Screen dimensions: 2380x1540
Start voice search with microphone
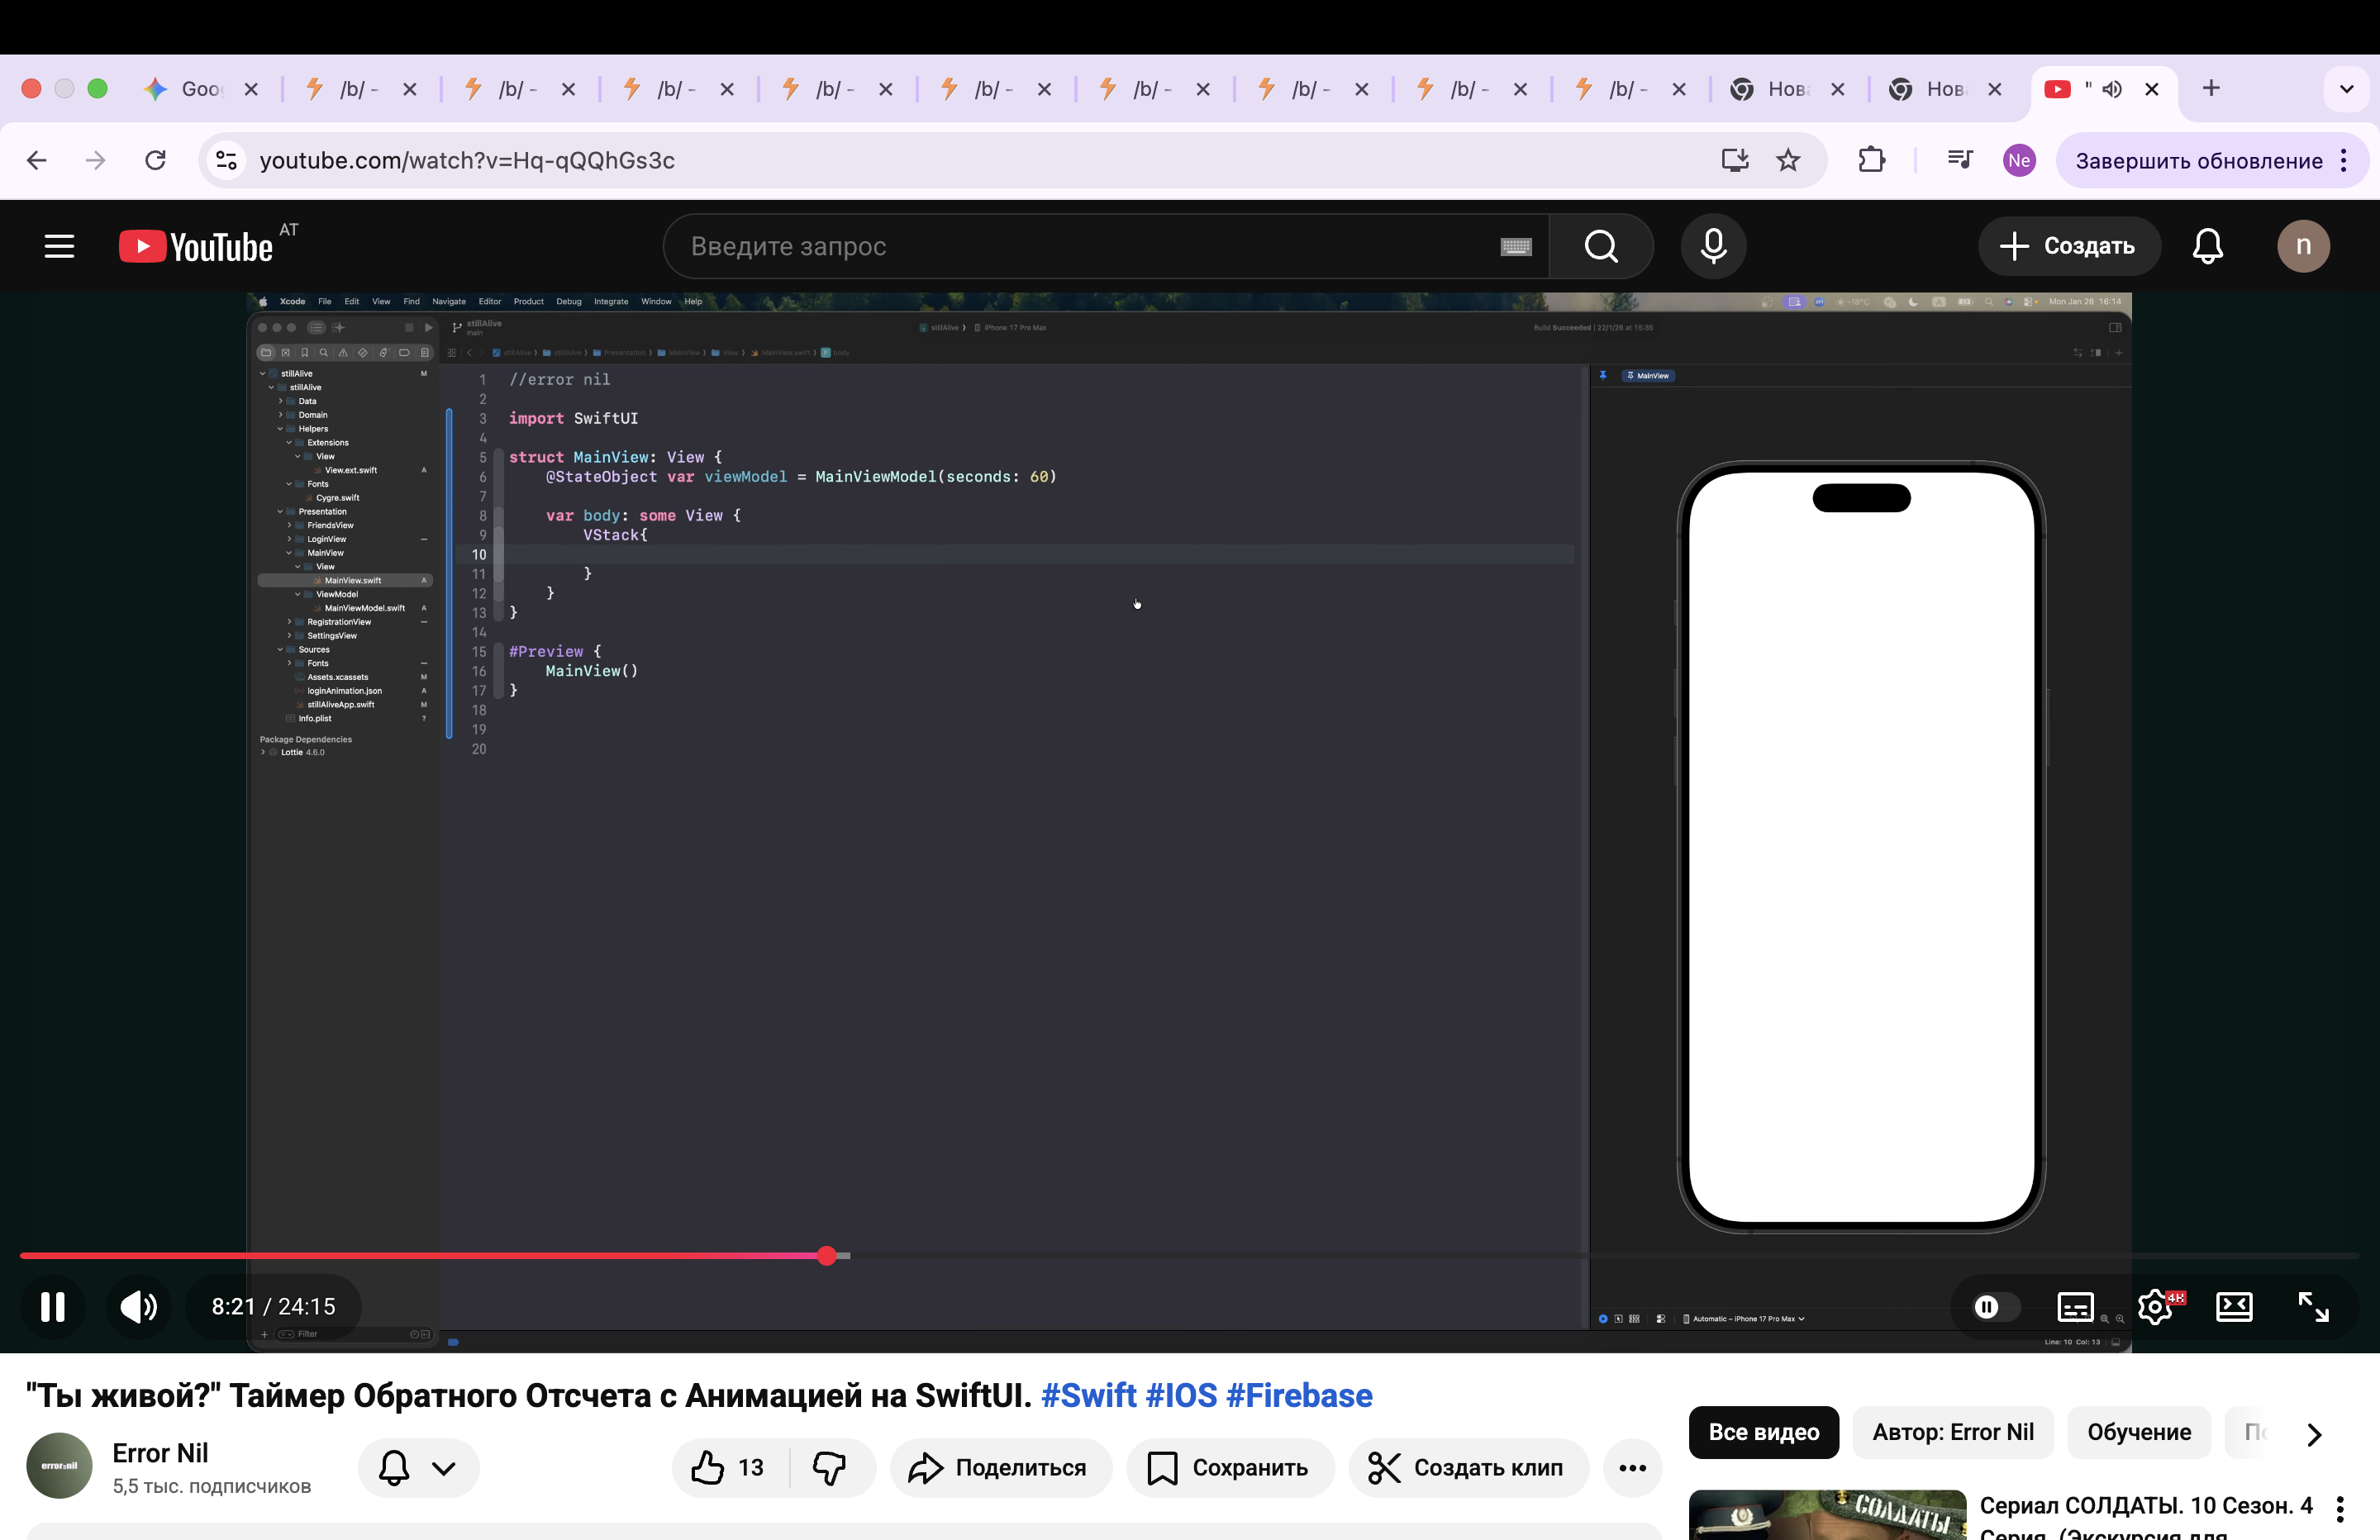click(x=1713, y=246)
